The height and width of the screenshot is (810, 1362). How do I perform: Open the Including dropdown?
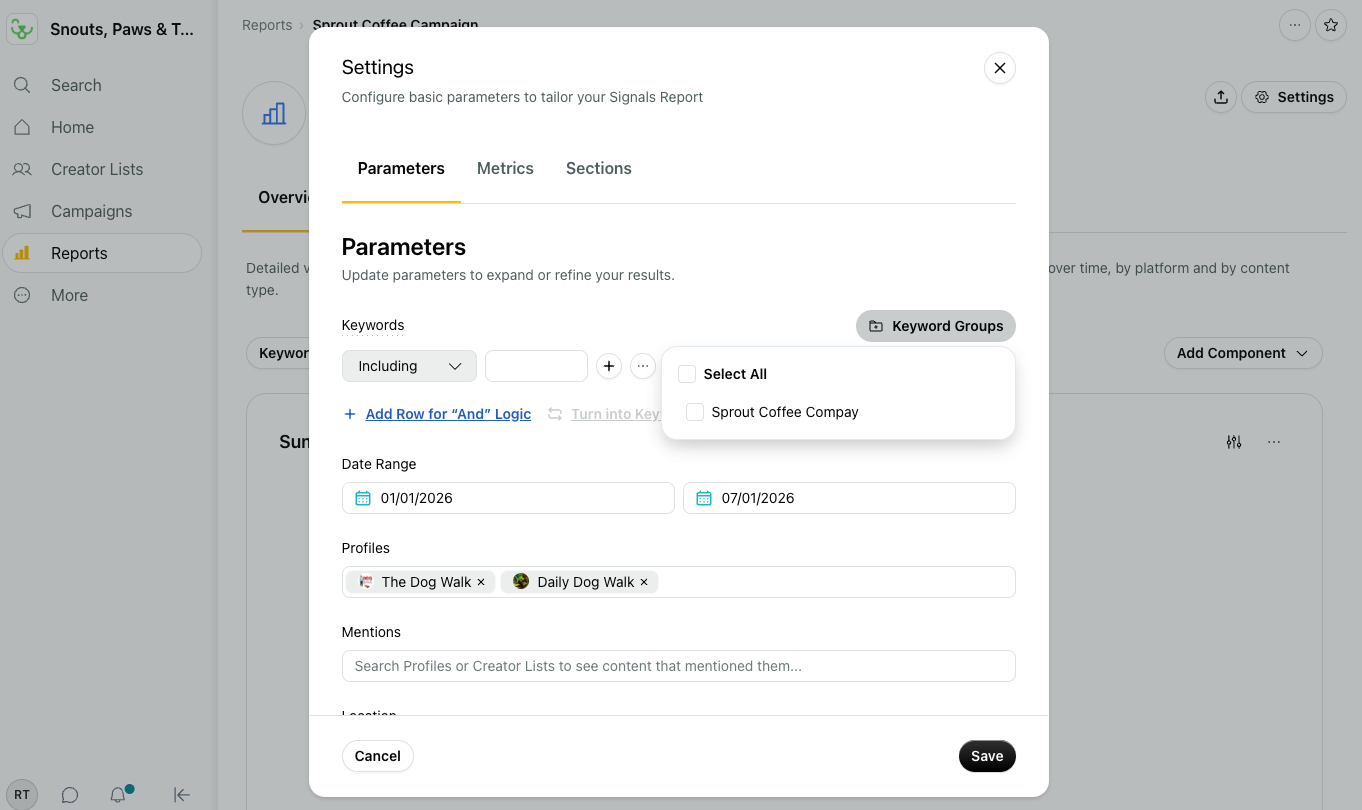pos(409,366)
